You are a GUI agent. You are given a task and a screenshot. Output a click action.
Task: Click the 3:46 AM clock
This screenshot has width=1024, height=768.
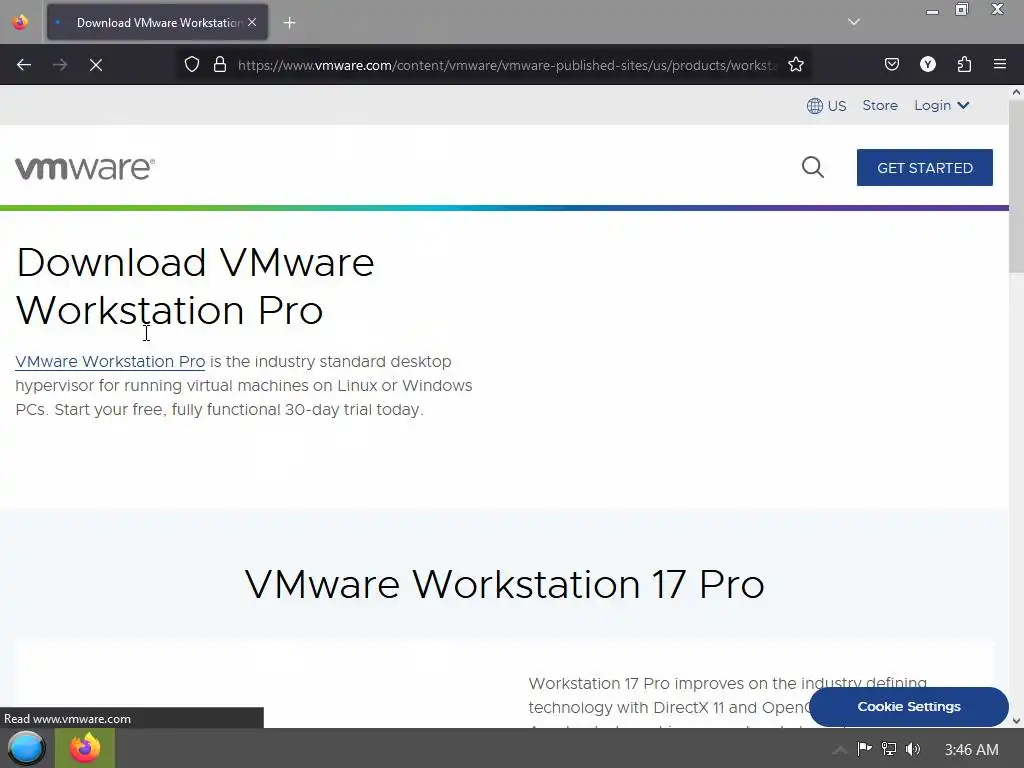pos(971,750)
